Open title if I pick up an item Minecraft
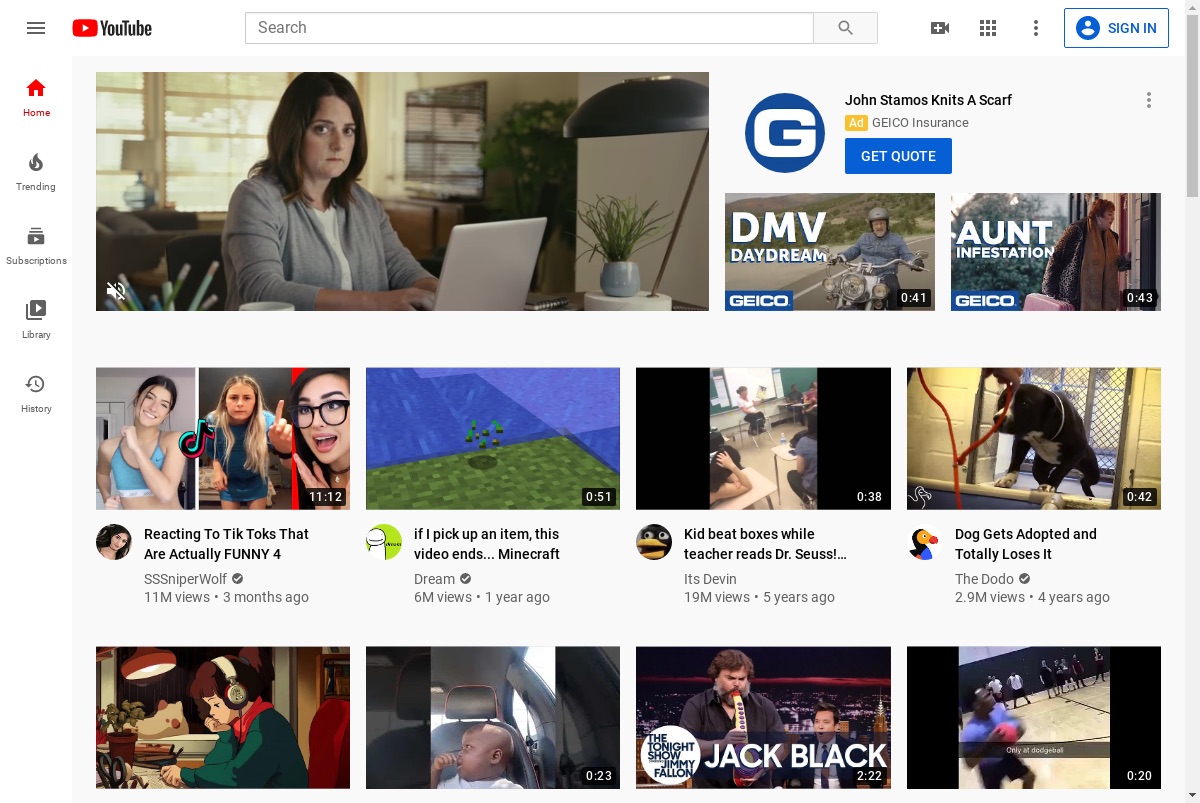 [487, 544]
